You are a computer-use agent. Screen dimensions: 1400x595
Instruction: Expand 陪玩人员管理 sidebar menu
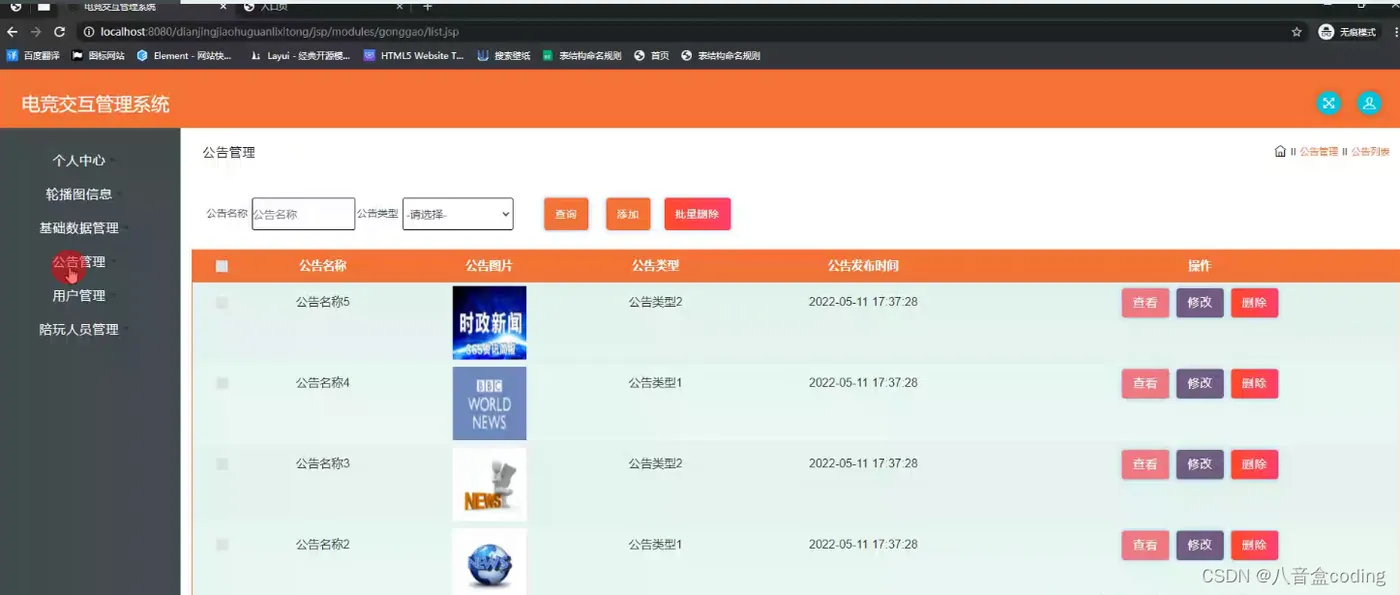click(x=79, y=329)
